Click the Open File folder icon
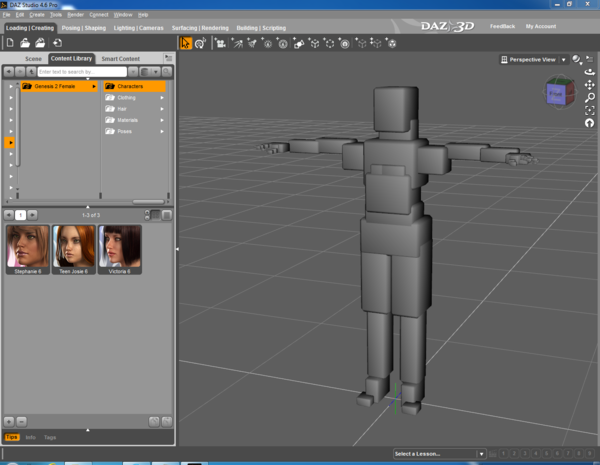Screen dimensions: 600x465 coord(25,43)
